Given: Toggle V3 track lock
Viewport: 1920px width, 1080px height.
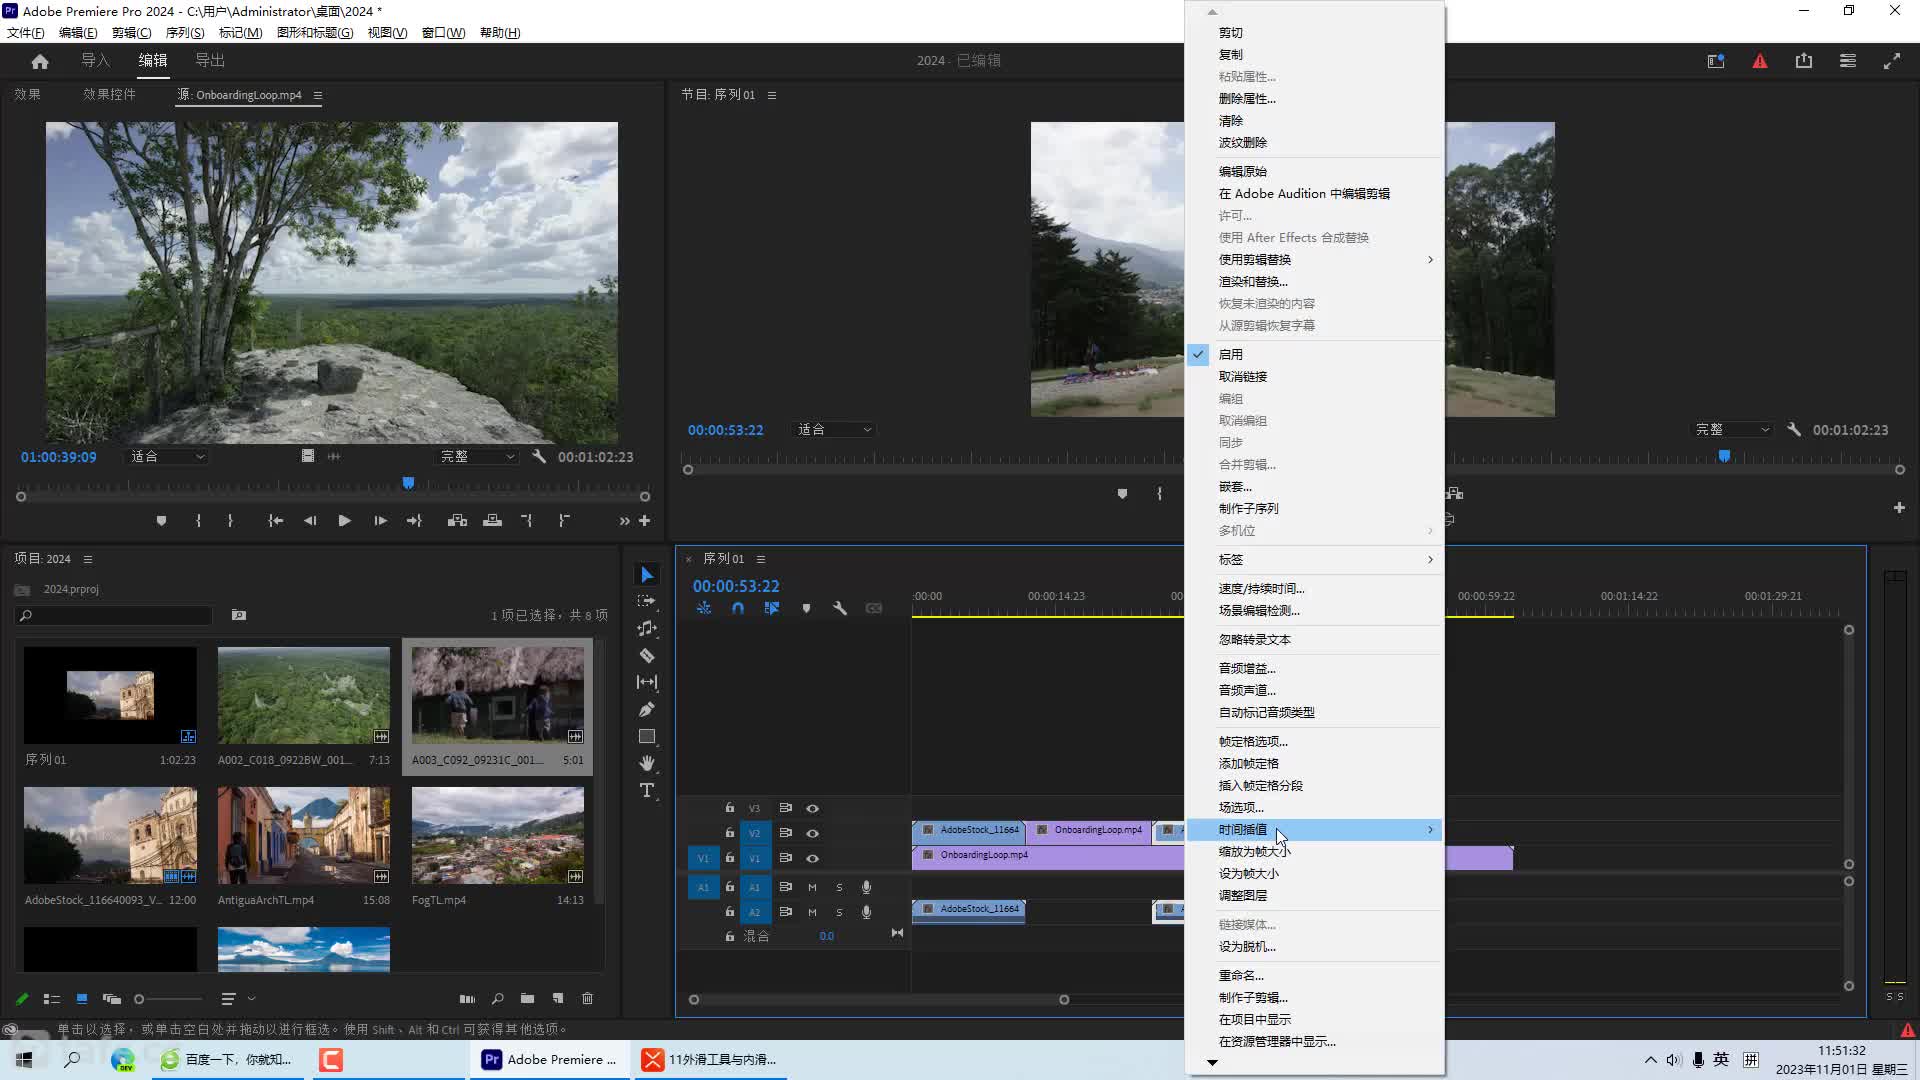Looking at the screenshot, I should point(729,808).
